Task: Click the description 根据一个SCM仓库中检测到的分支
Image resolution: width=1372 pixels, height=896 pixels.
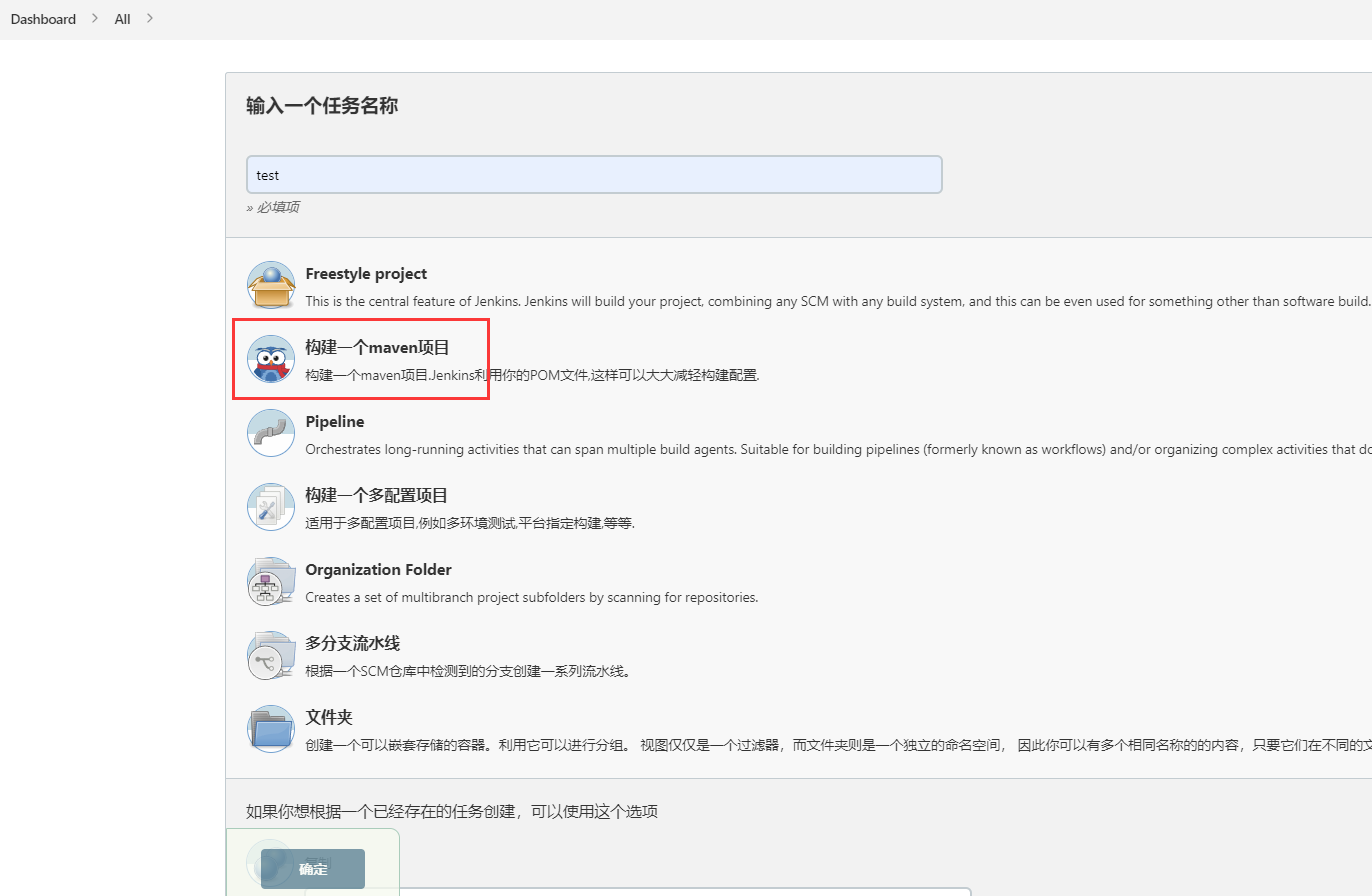Action: click(x=468, y=671)
